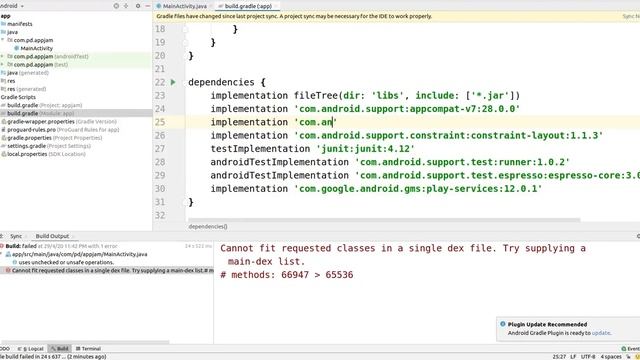The image size is (640, 360).
Task: Select Gradle Scripts node
Action: [18, 97]
